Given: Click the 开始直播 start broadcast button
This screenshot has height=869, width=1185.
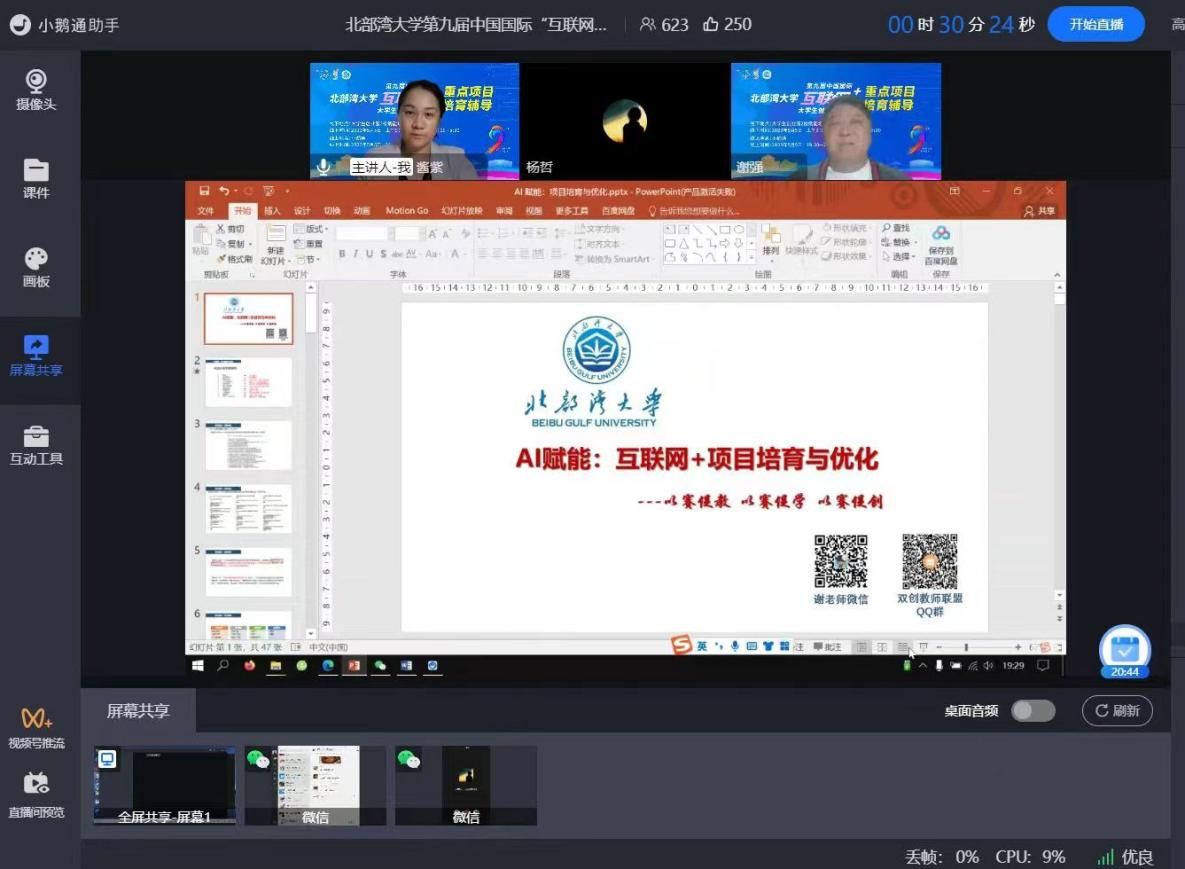Looking at the screenshot, I should tap(1096, 25).
